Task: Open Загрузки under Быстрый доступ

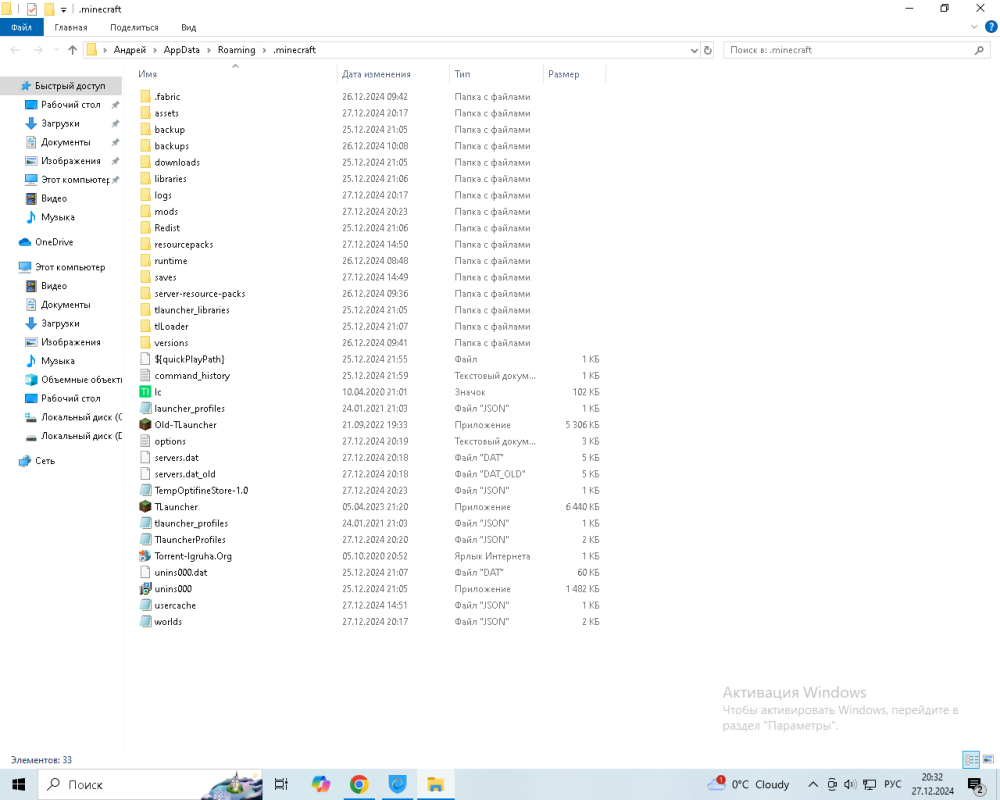Action: (x=61, y=123)
